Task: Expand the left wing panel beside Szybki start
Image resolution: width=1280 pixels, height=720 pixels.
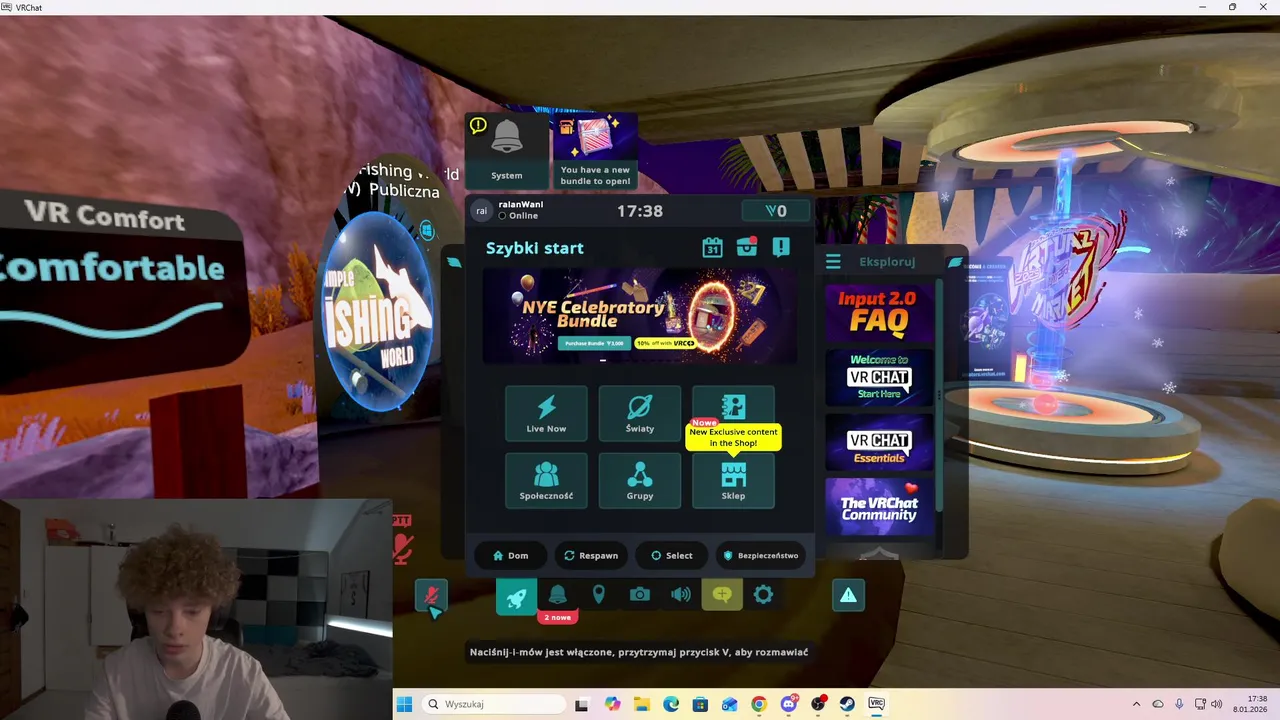Action: click(x=454, y=262)
